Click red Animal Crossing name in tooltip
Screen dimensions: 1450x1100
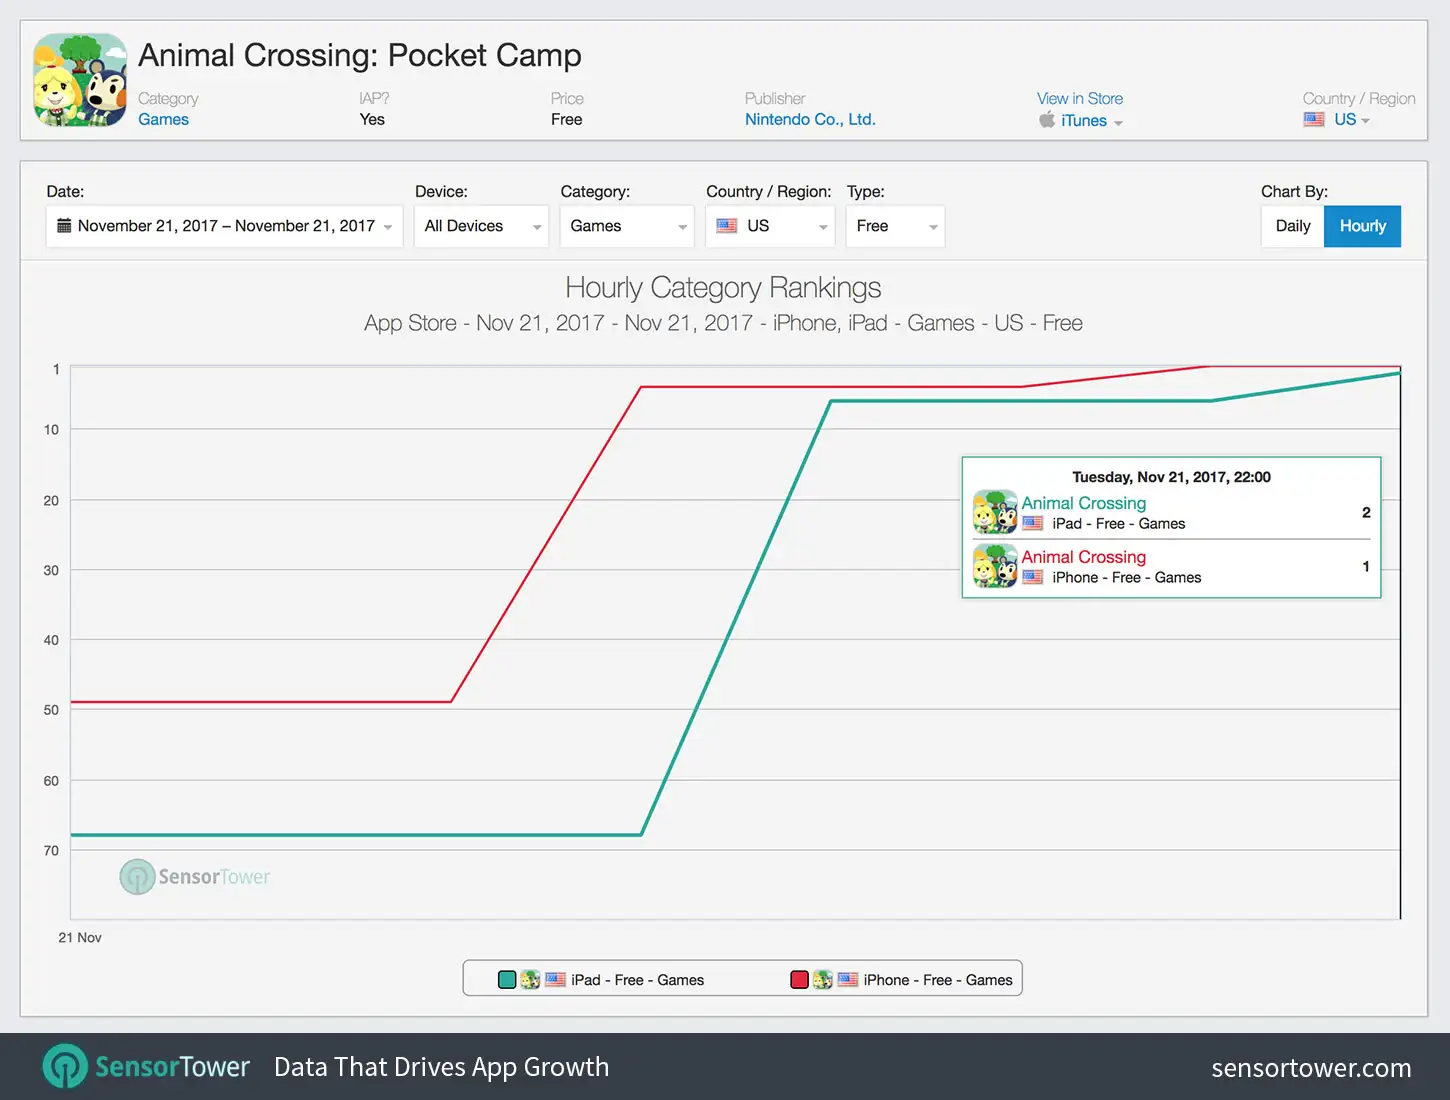1084,557
